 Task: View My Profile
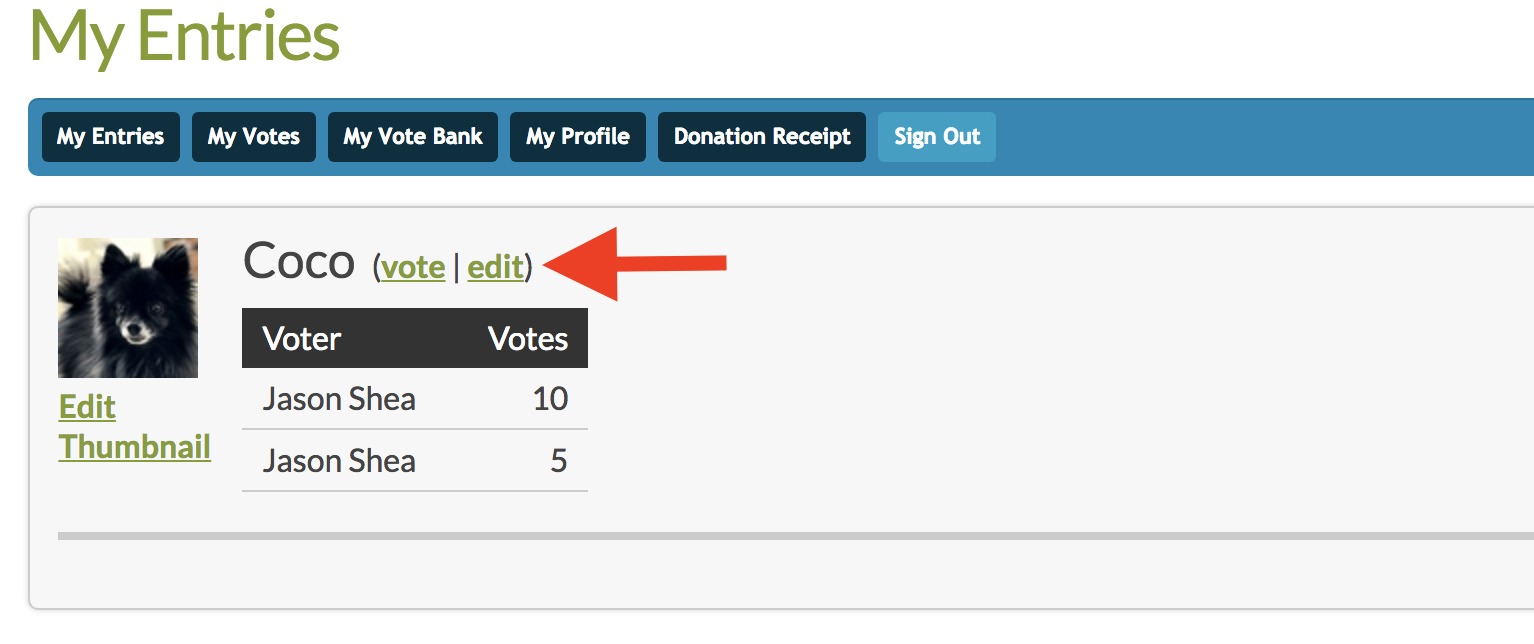(578, 137)
